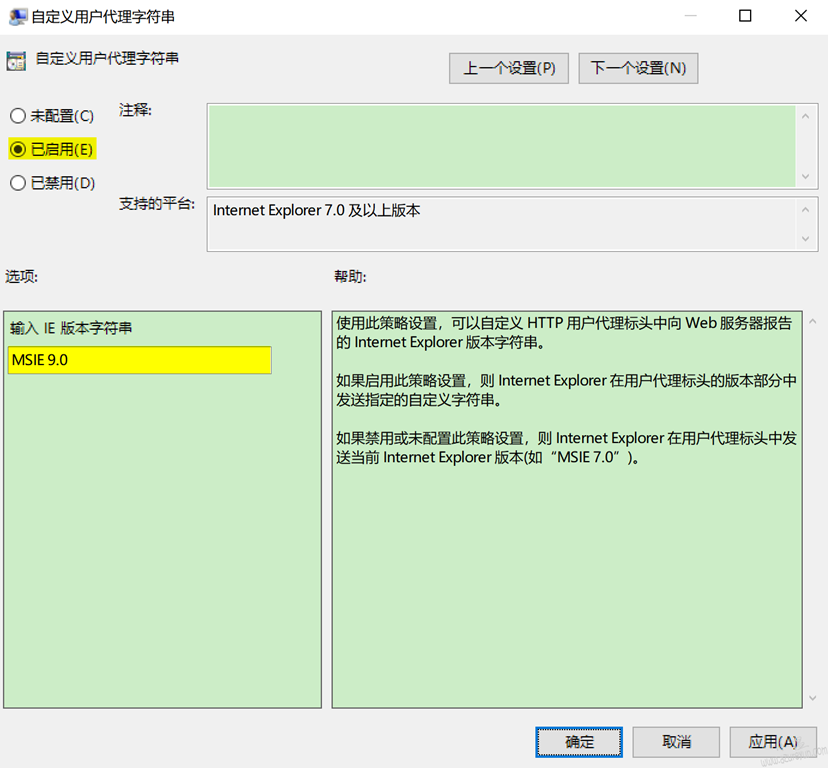Click the 帮助: label
Screen dimensions: 828x768
click(350, 276)
